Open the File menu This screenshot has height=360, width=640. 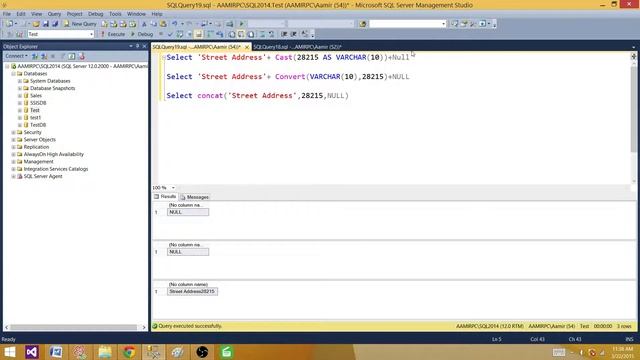(7, 14)
